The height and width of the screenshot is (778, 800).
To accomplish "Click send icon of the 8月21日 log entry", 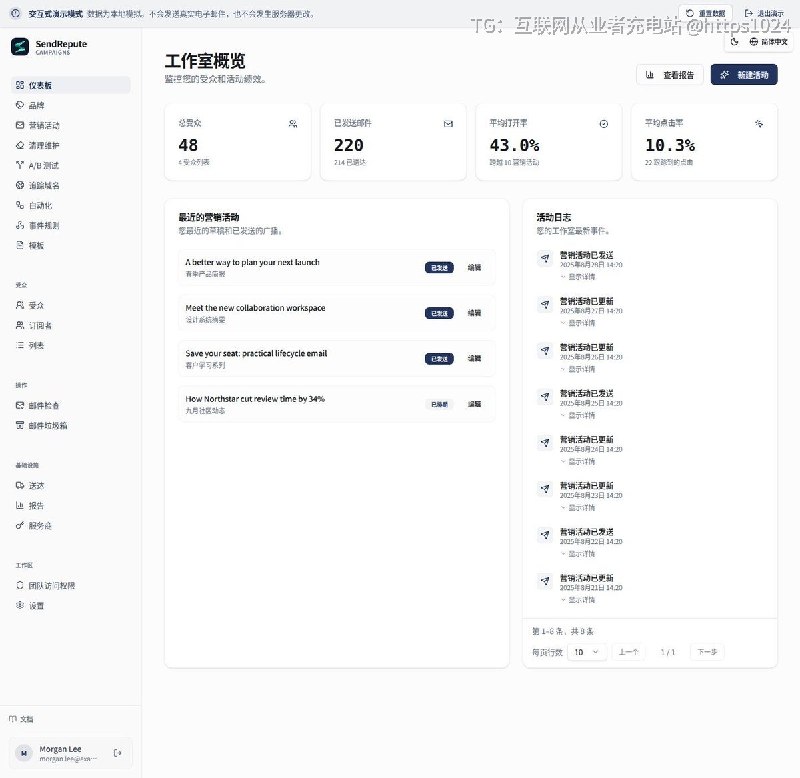I will coord(545,581).
